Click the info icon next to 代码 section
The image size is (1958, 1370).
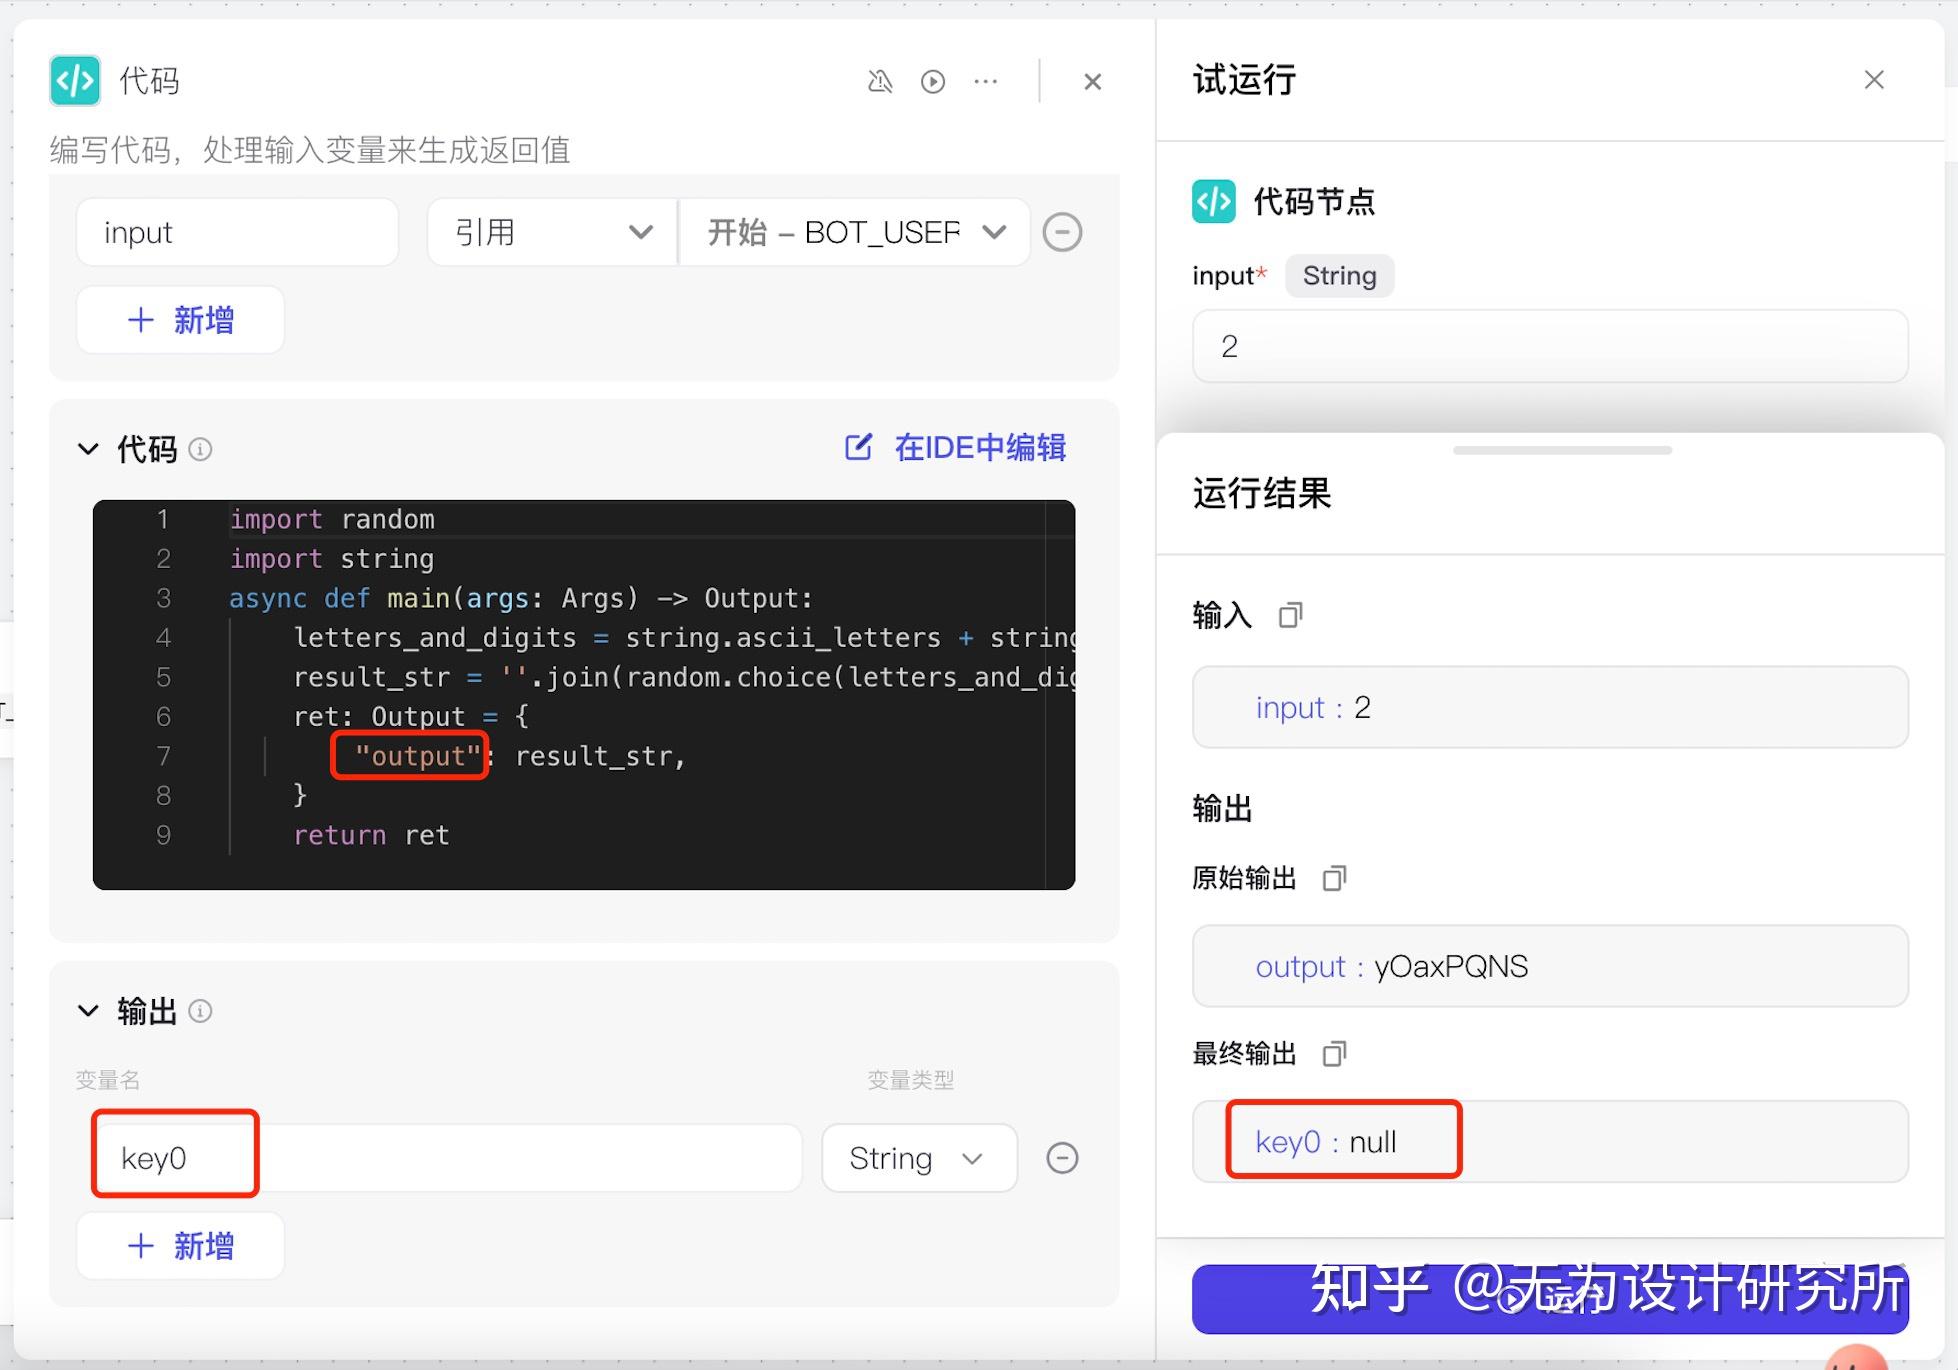tap(201, 449)
